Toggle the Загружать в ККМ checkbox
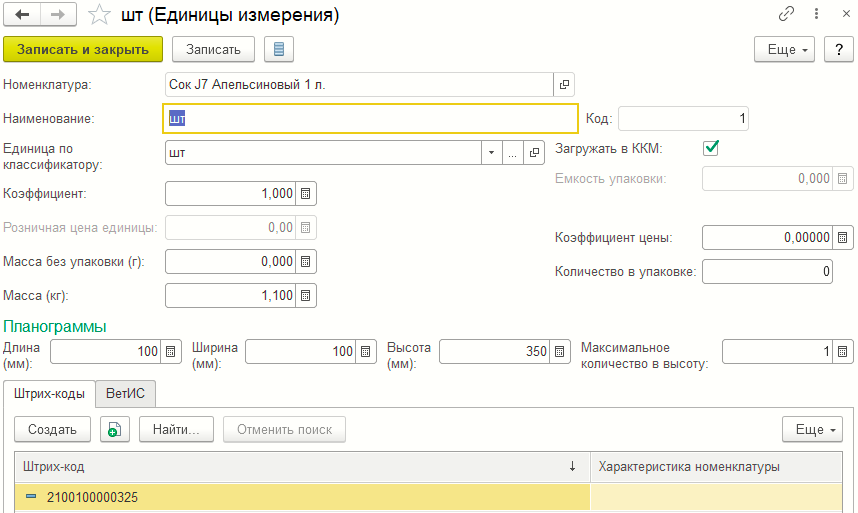Screen dimensions: 858x513 click(711, 148)
